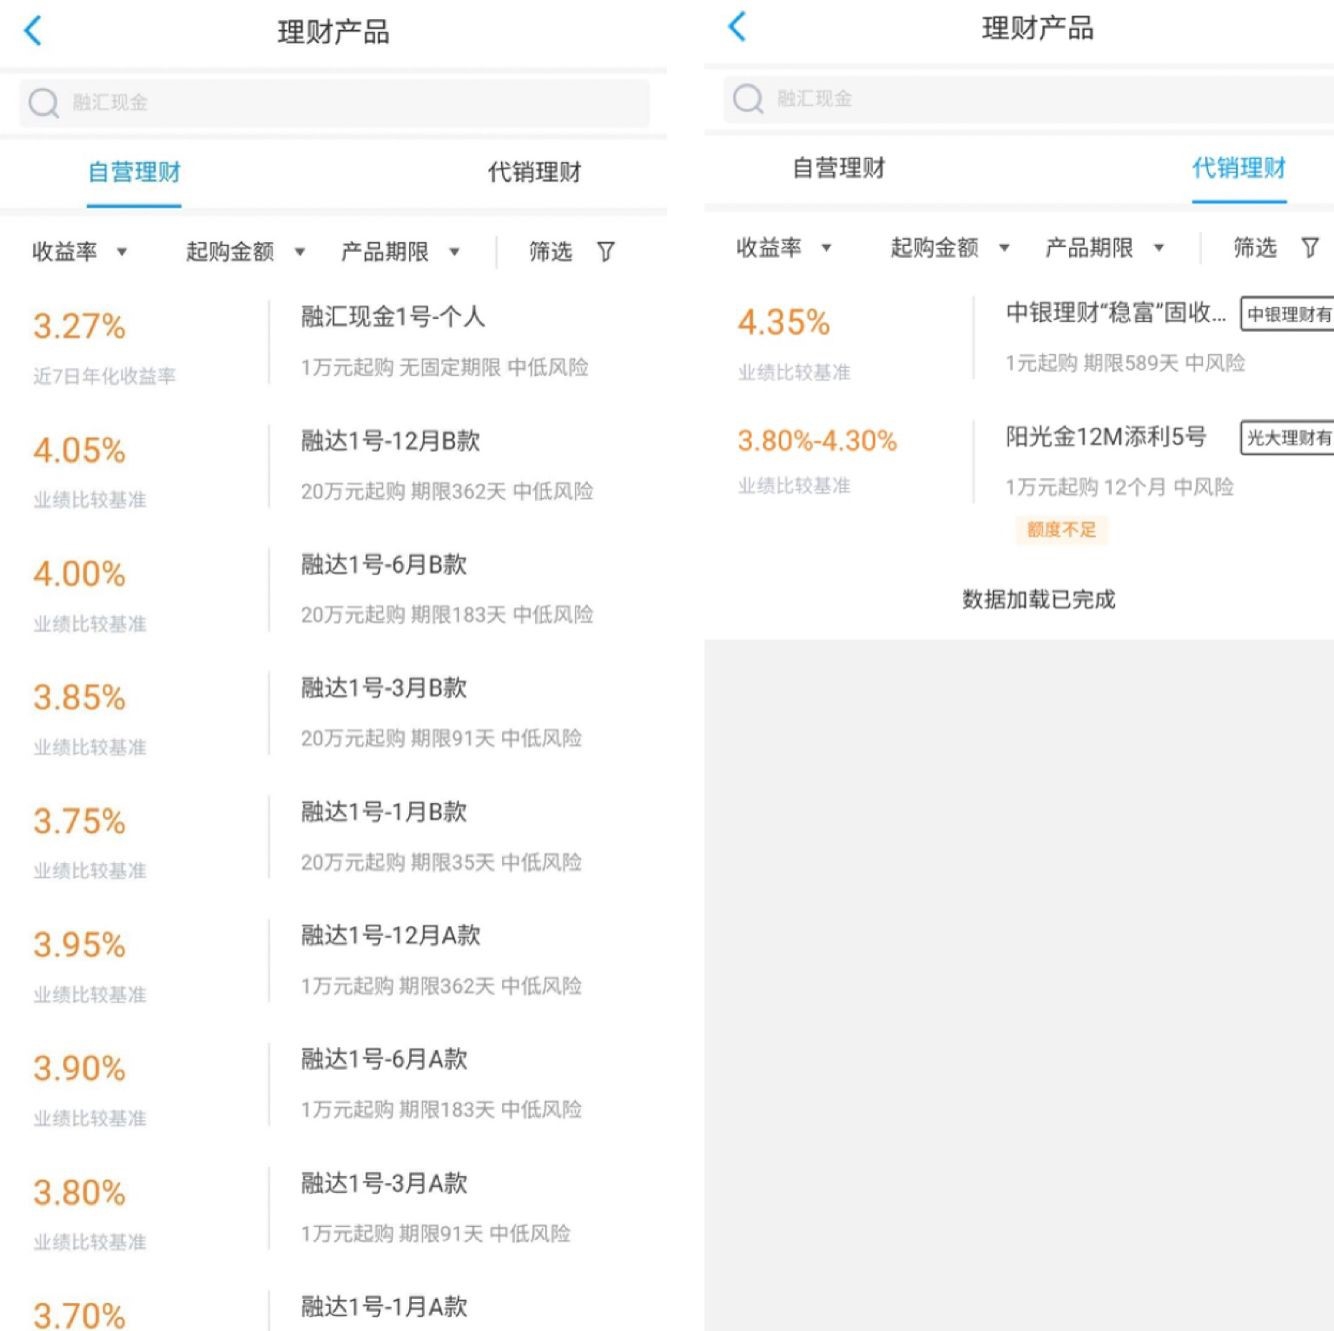Open product 融汇现金1号-个人

(x=393, y=318)
